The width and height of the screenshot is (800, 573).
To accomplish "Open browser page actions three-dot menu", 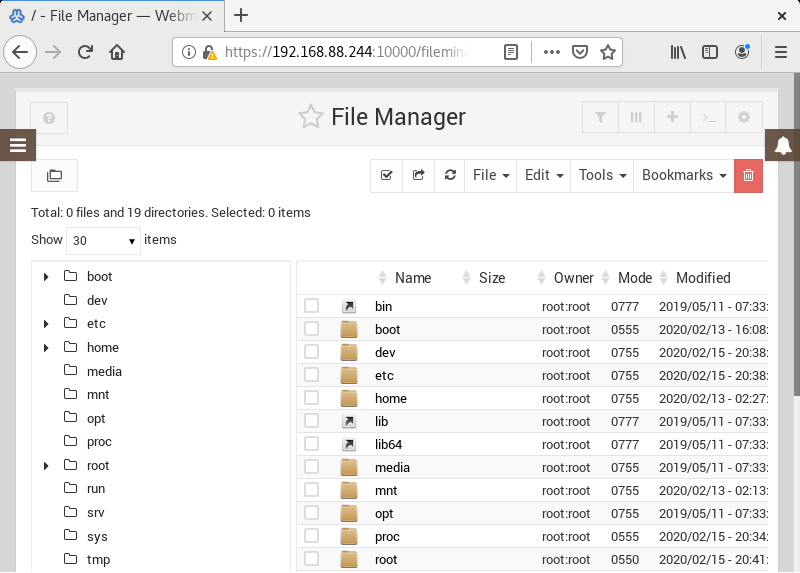I will tap(552, 52).
